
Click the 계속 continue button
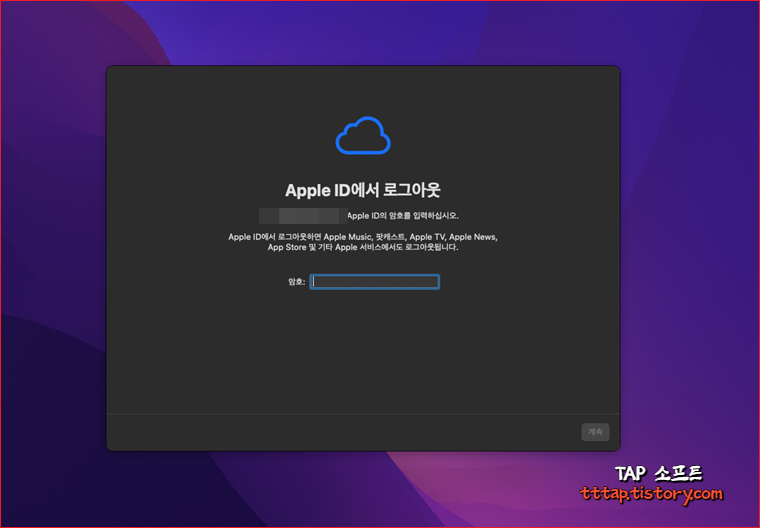(x=595, y=432)
